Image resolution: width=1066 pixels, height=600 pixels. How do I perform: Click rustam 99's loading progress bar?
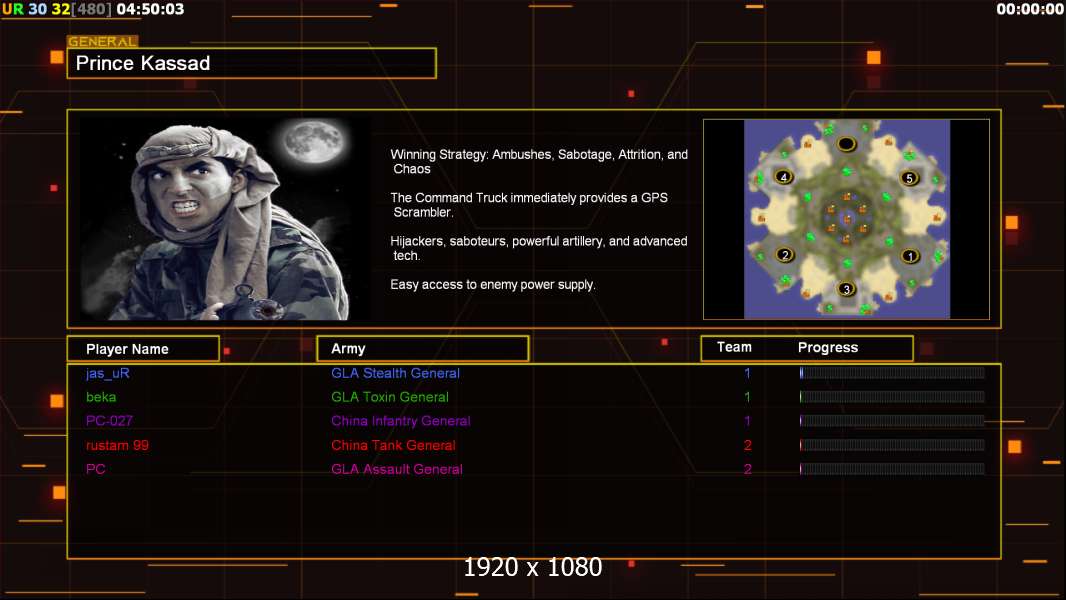[892, 445]
